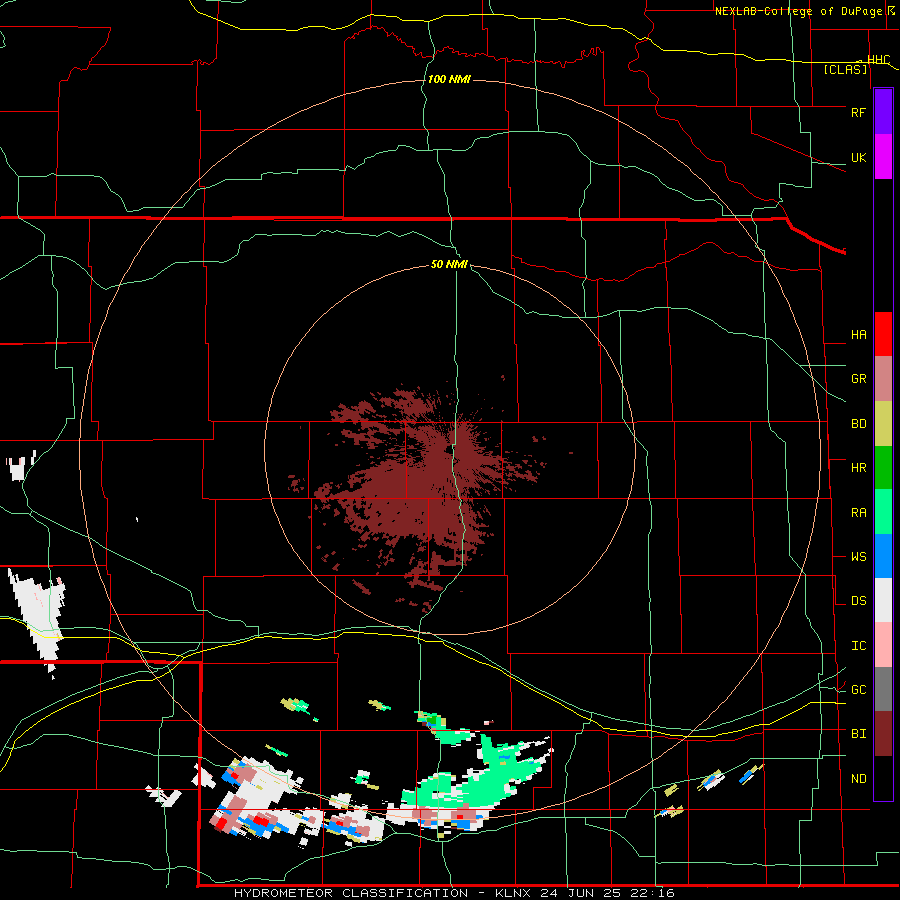Click the WS legend label

(x=858, y=557)
